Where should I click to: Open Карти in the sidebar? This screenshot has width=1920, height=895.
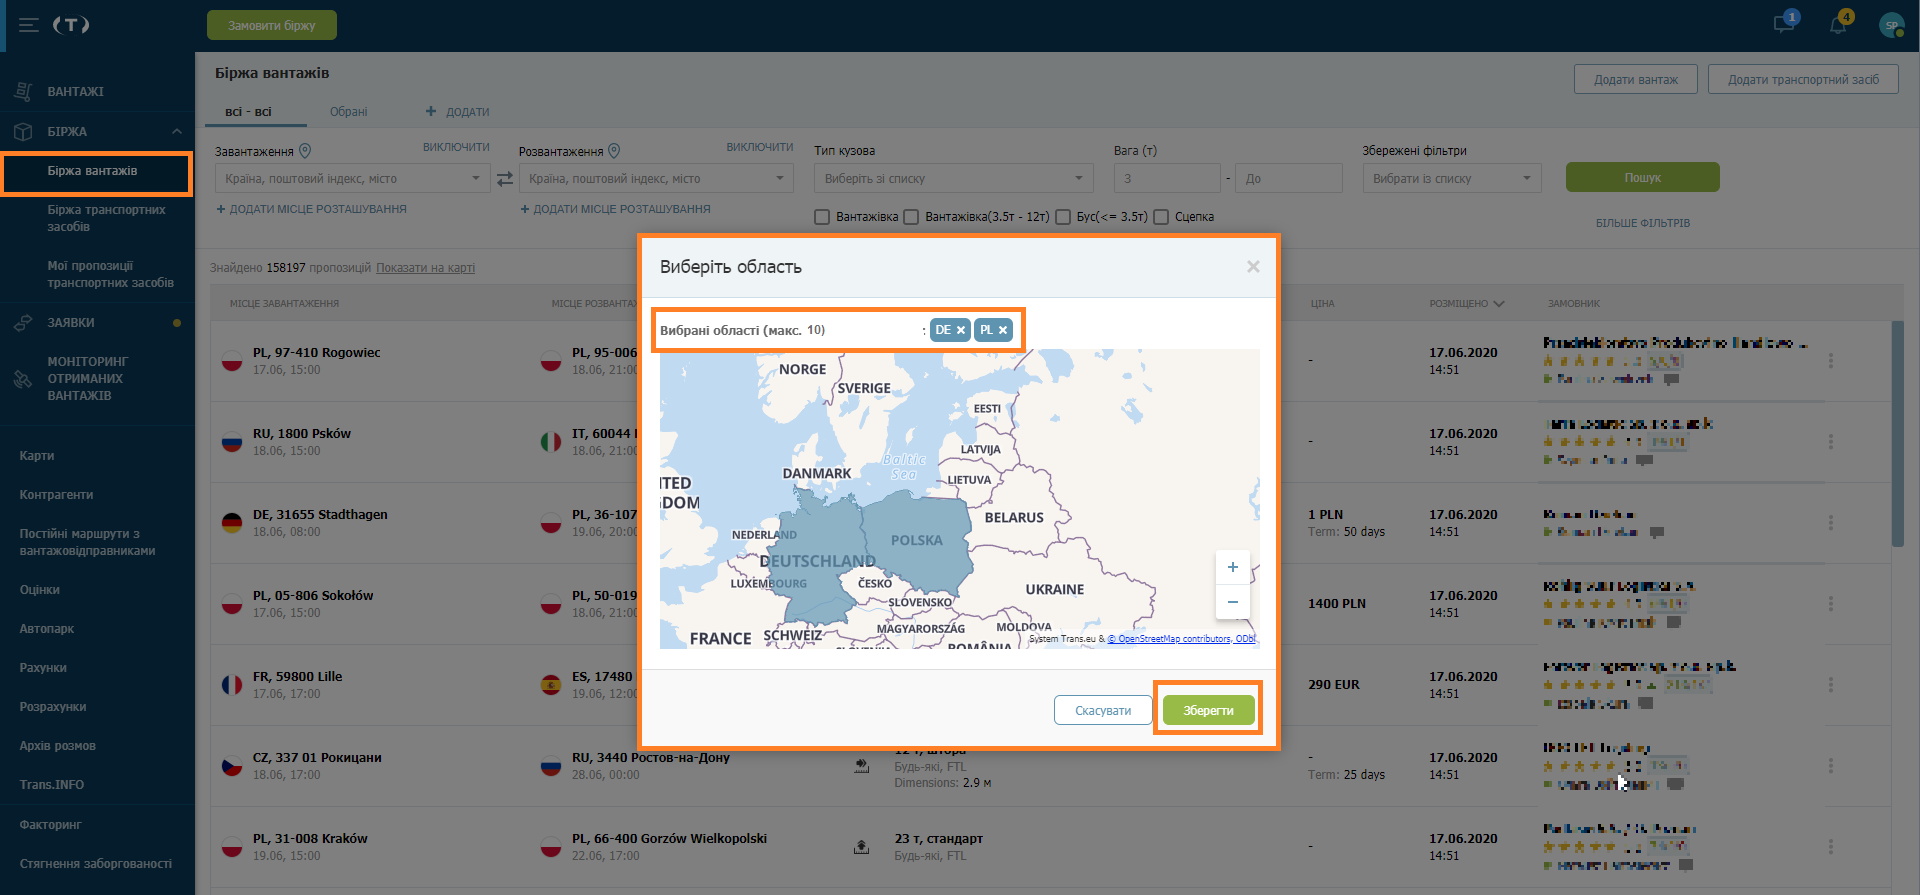37,456
